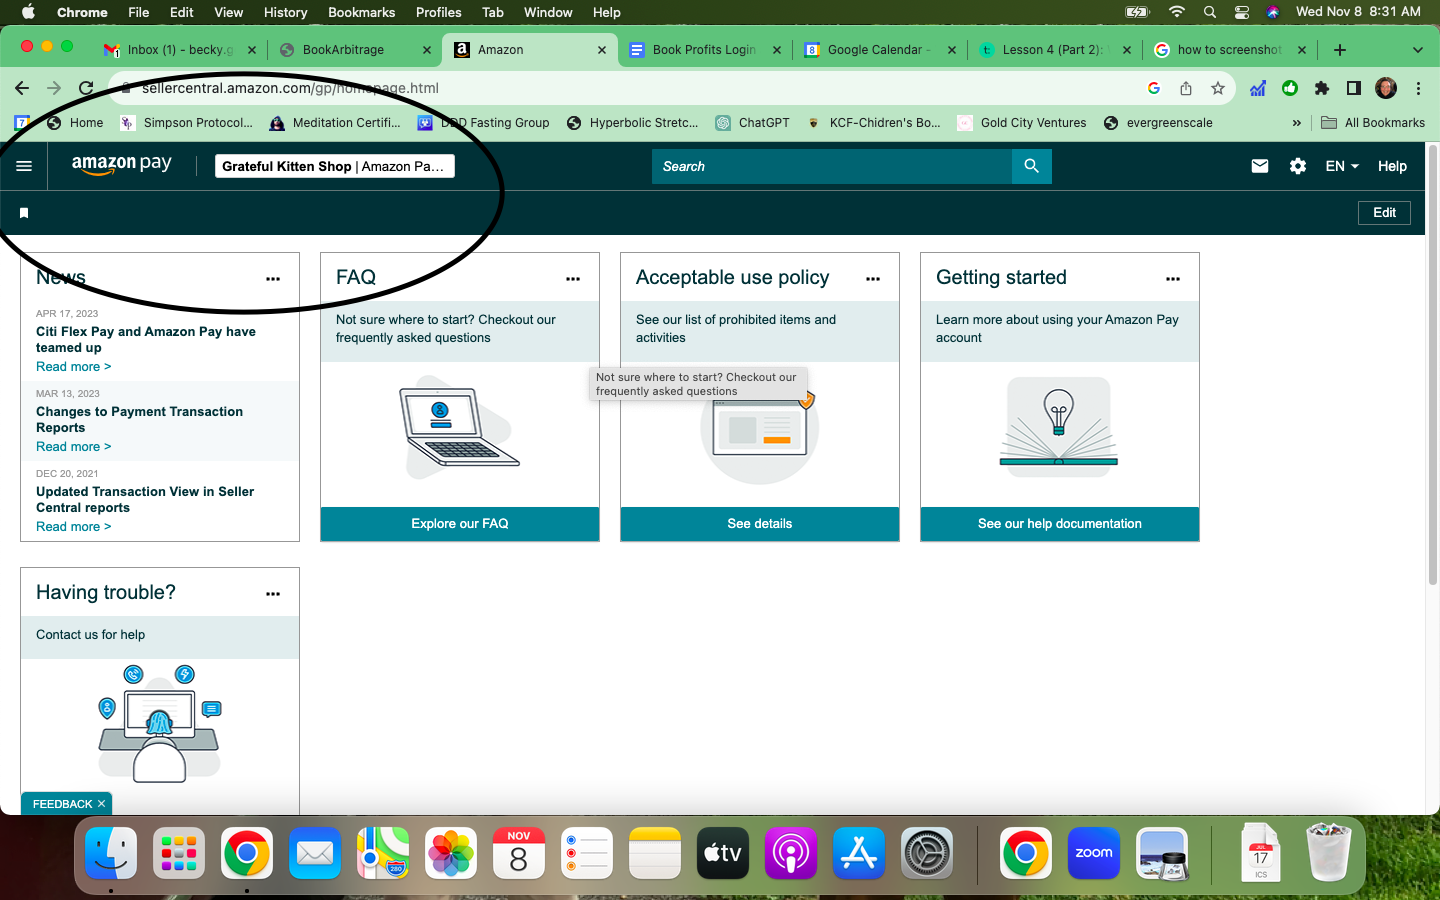This screenshot has height=900, width=1440.
Task: Open zoom app in the Dock
Action: (x=1094, y=854)
